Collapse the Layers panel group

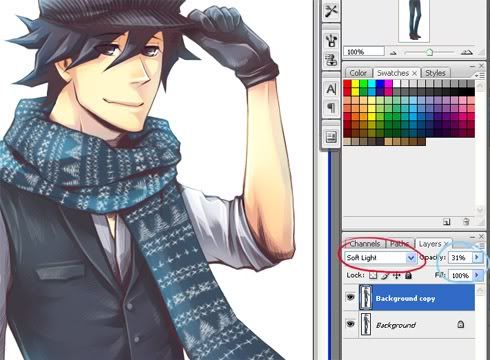click(x=472, y=237)
